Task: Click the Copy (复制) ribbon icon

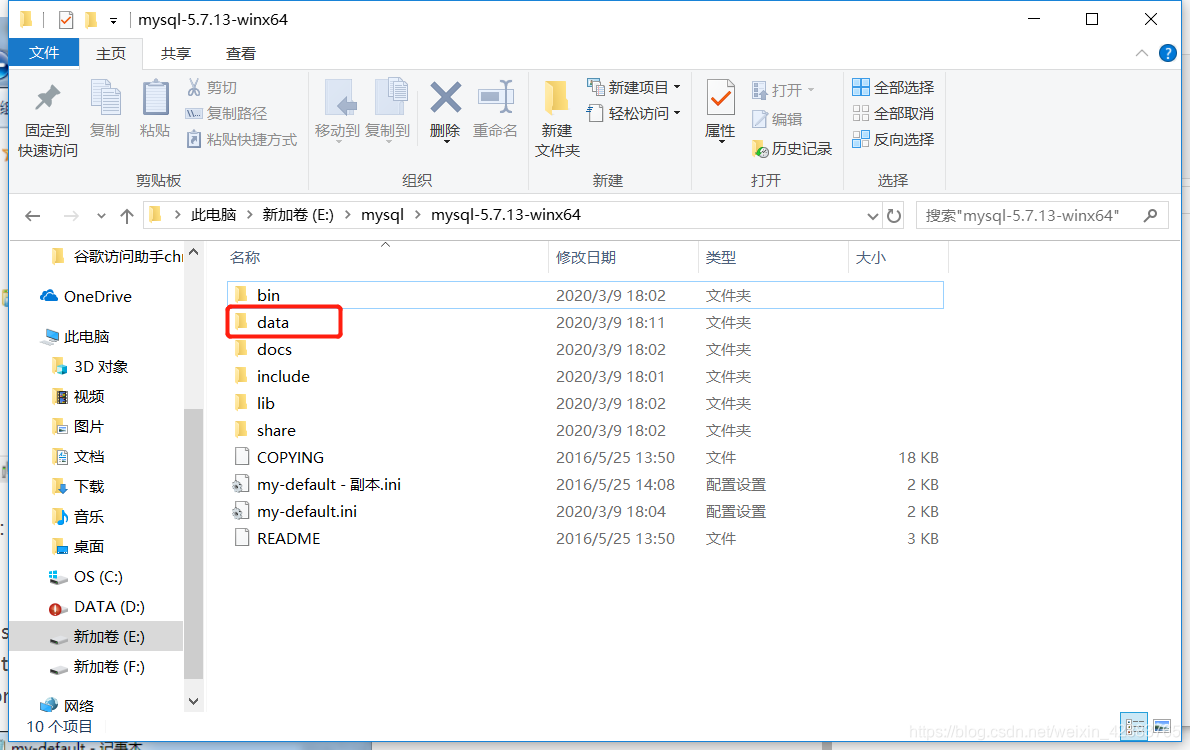Action: (x=105, y=97)
